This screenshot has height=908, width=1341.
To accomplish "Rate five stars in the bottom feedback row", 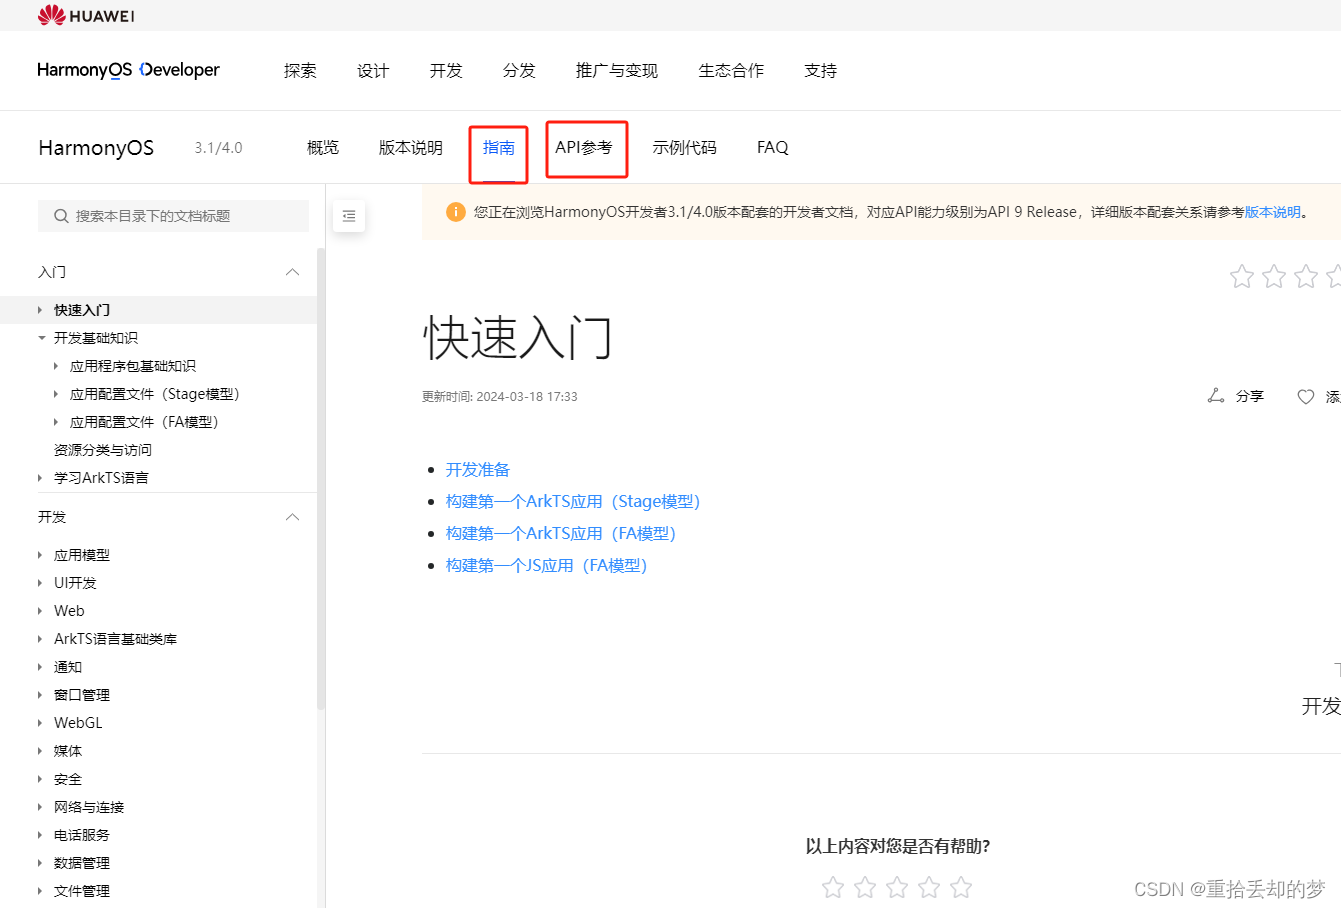I will [961, 887].
